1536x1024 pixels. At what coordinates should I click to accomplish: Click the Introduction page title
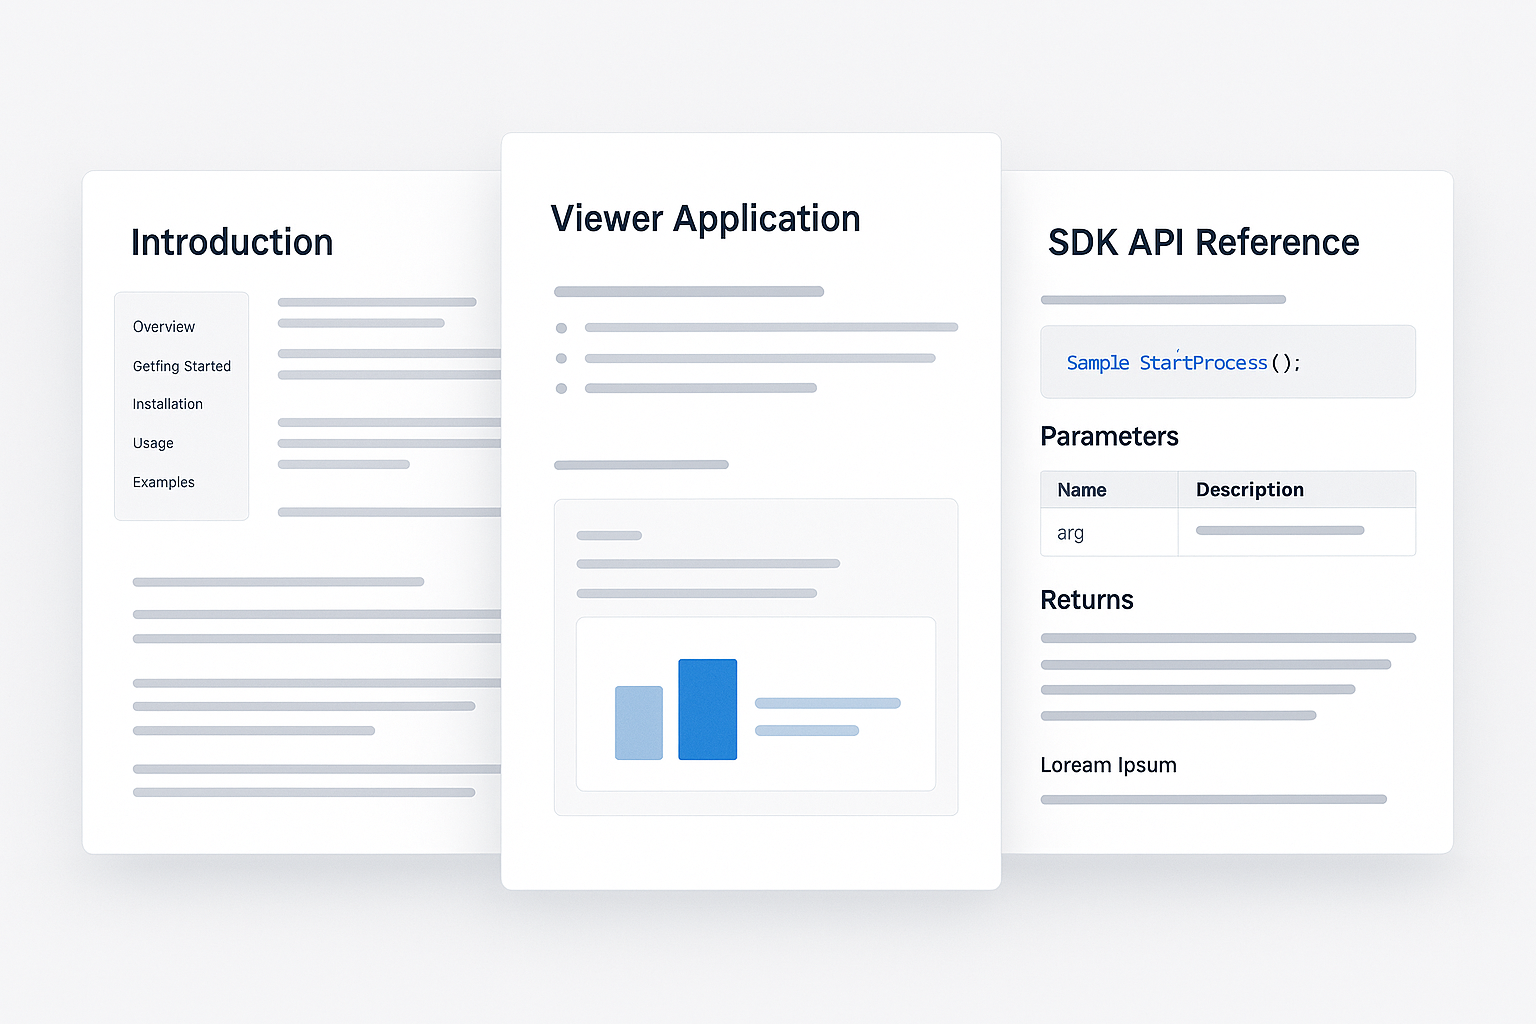coord(232,243)
